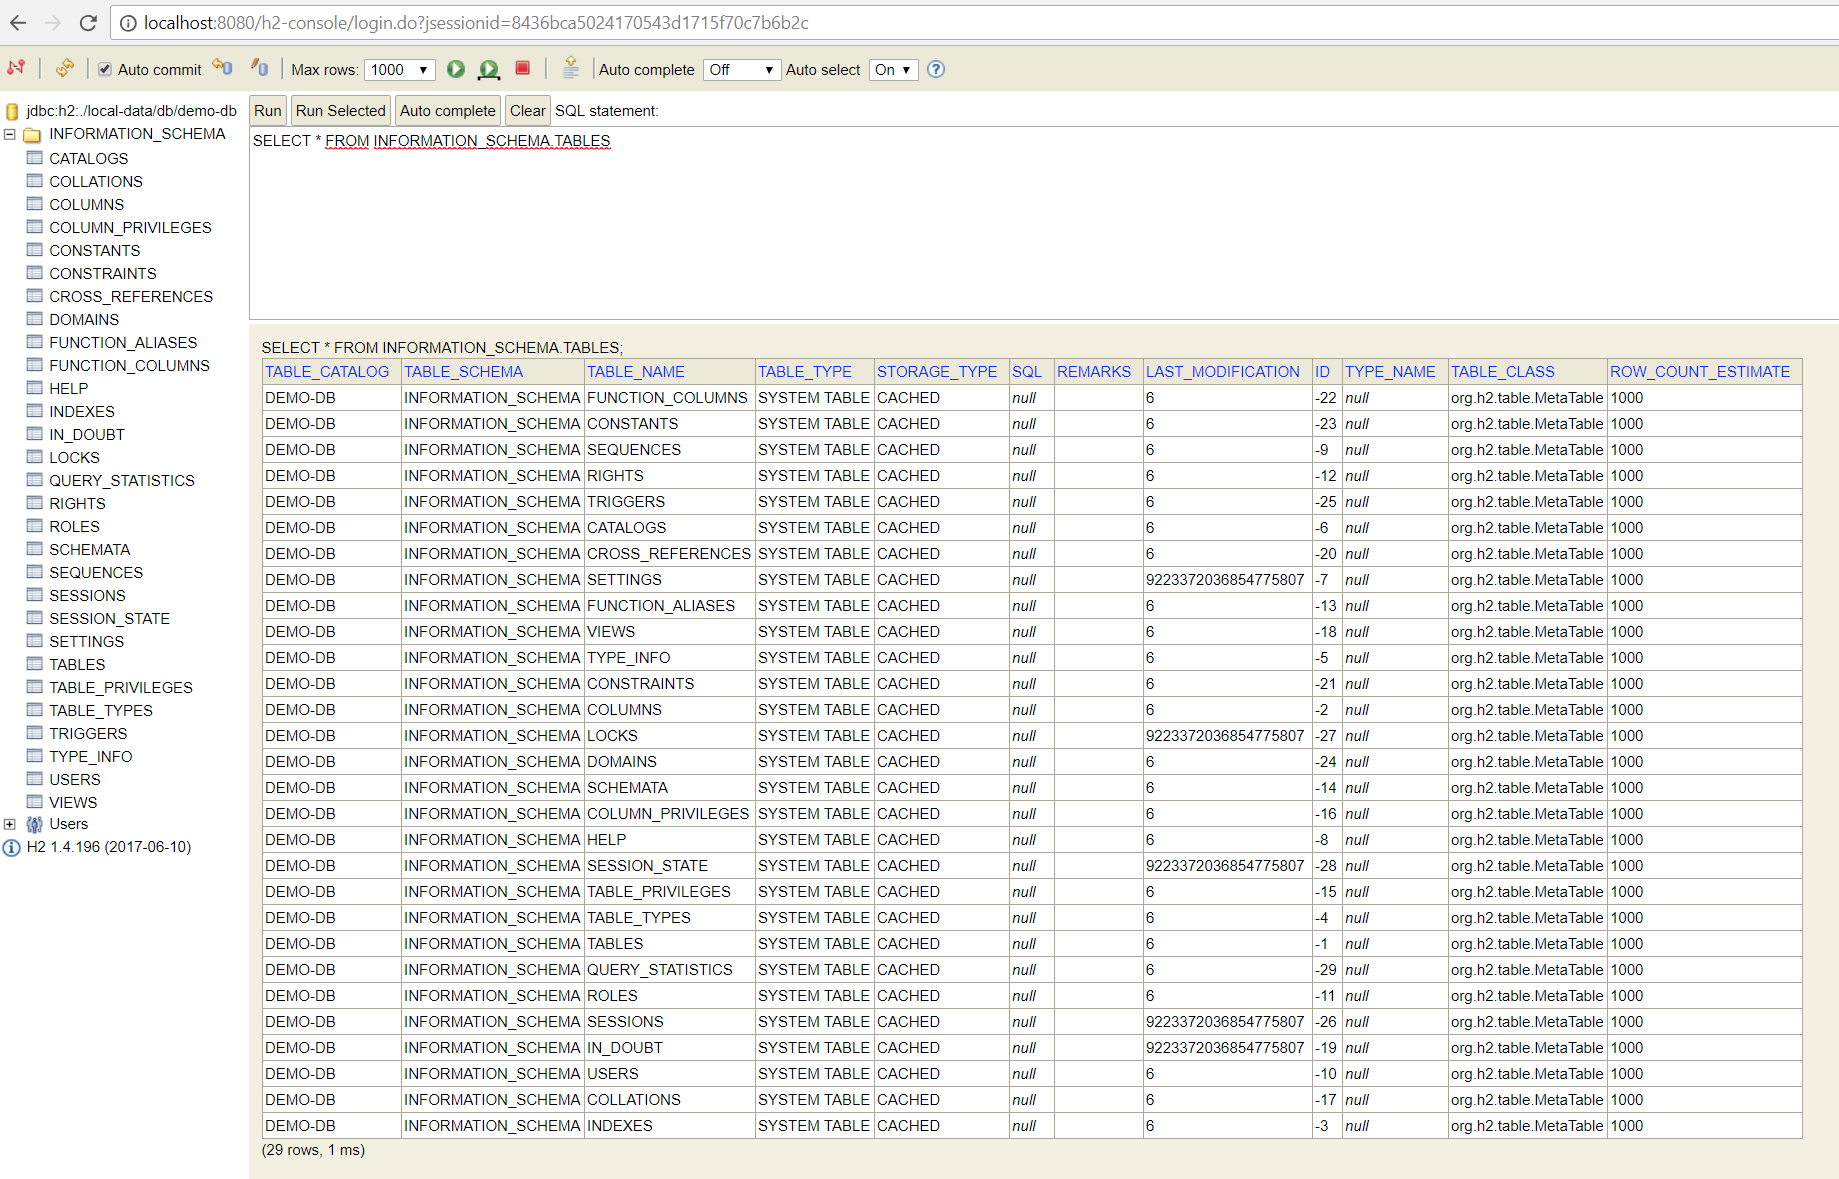Screen dimensions: 1839x1179
Task: Reload the page with browser refresh icon
Action: (88, 22)
